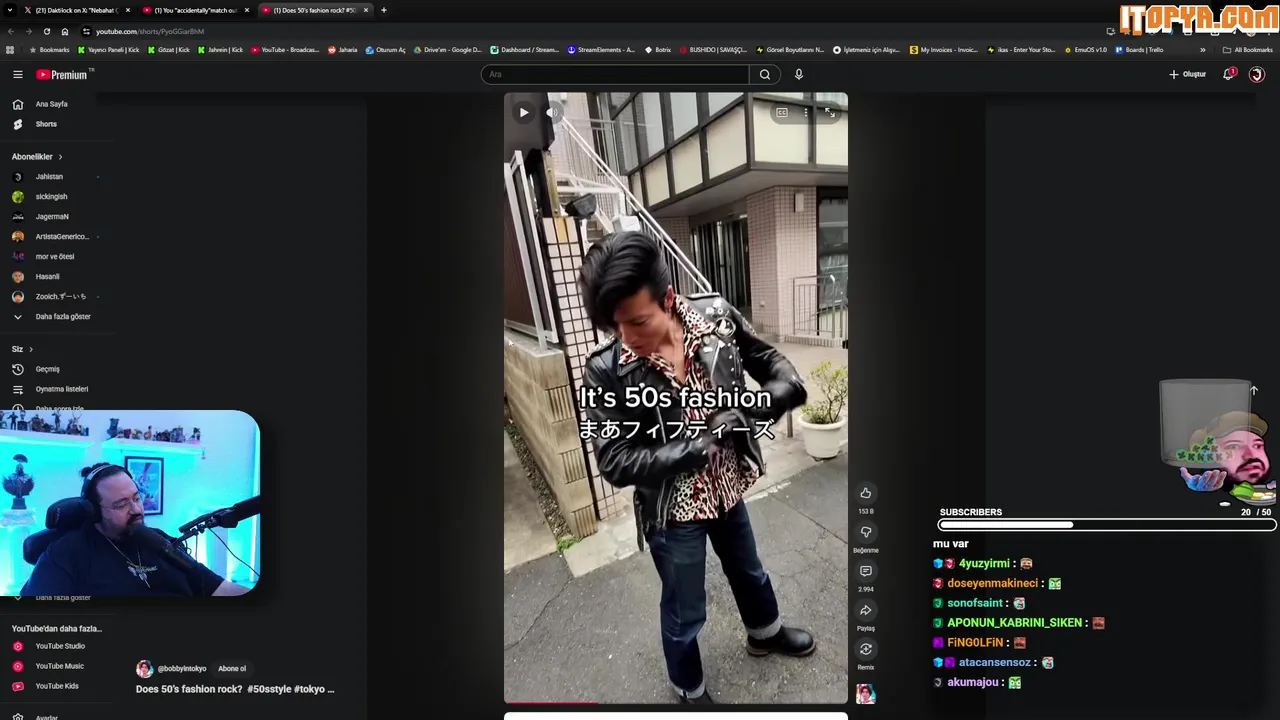Play the Short video
The image size is (1280, 720).
[524, 113]
